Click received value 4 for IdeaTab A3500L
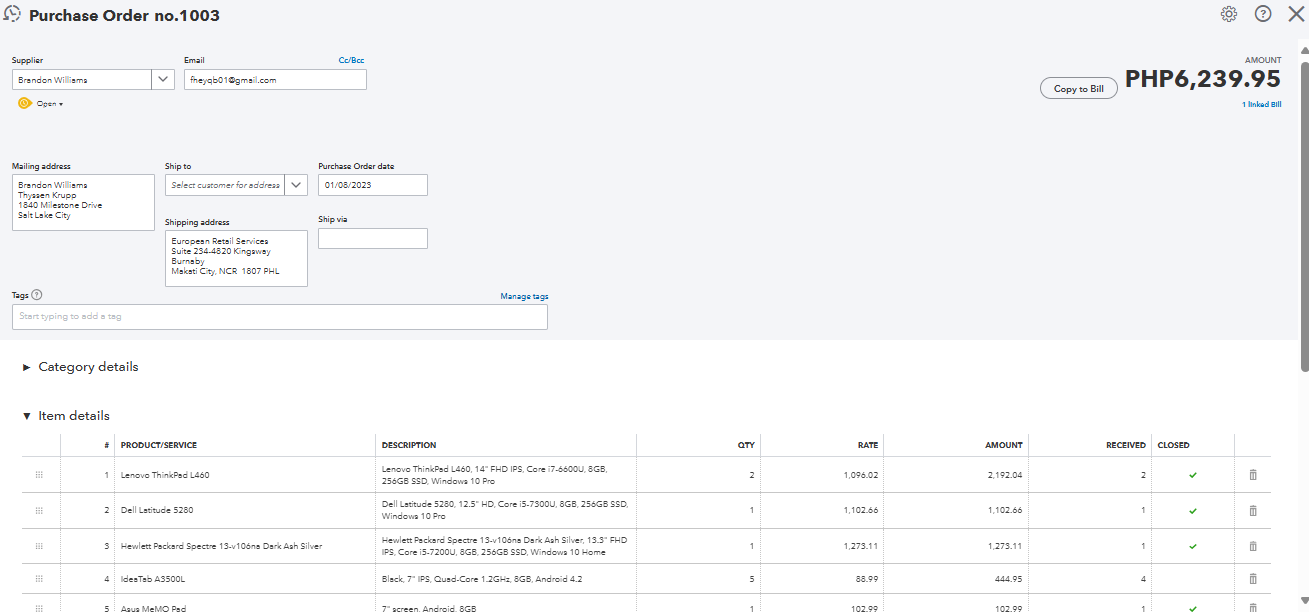Image resolution: width=1309 pixels, height=612 pixels. tap(1090, 579)
